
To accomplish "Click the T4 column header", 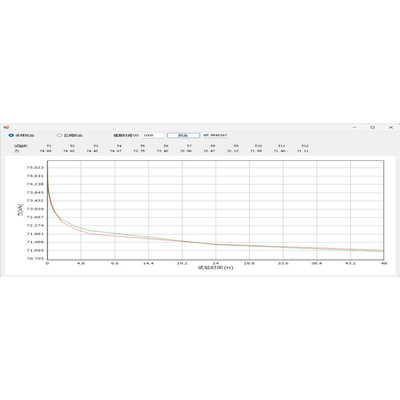I will [x=119, y=146].
